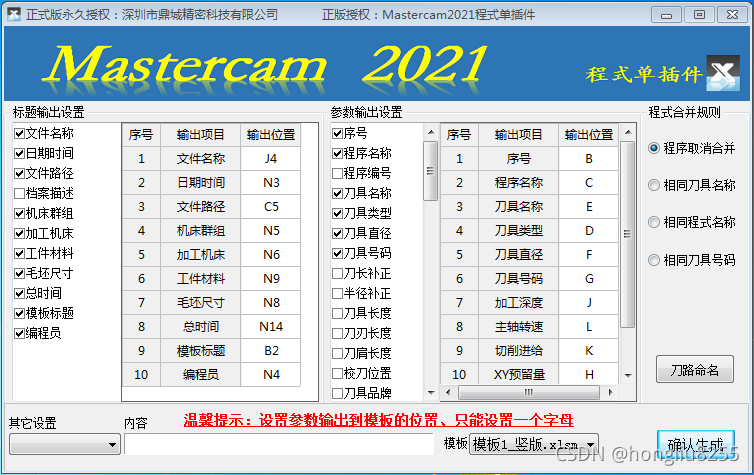Select 相同刀具名称 merge rule

coord(654,185)
